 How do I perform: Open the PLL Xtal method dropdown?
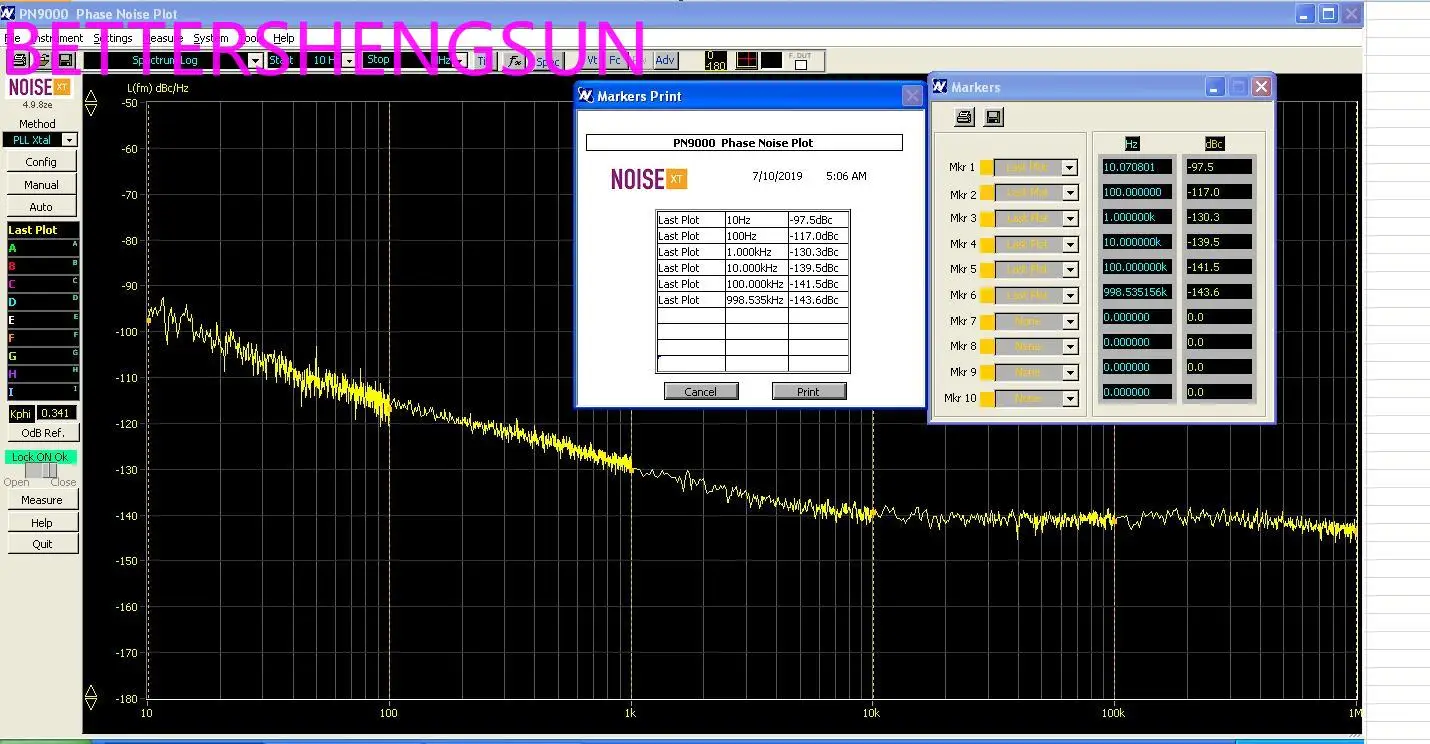coord(69,140)
